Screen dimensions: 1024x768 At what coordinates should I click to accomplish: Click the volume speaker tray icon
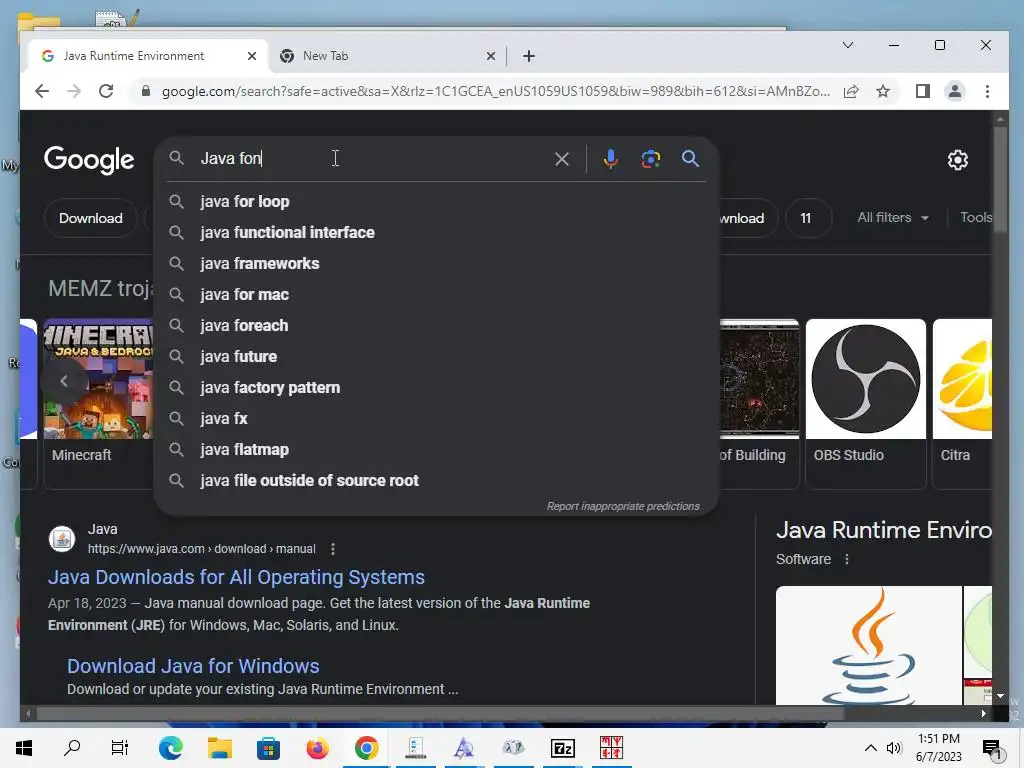click(x=894, y=748)
